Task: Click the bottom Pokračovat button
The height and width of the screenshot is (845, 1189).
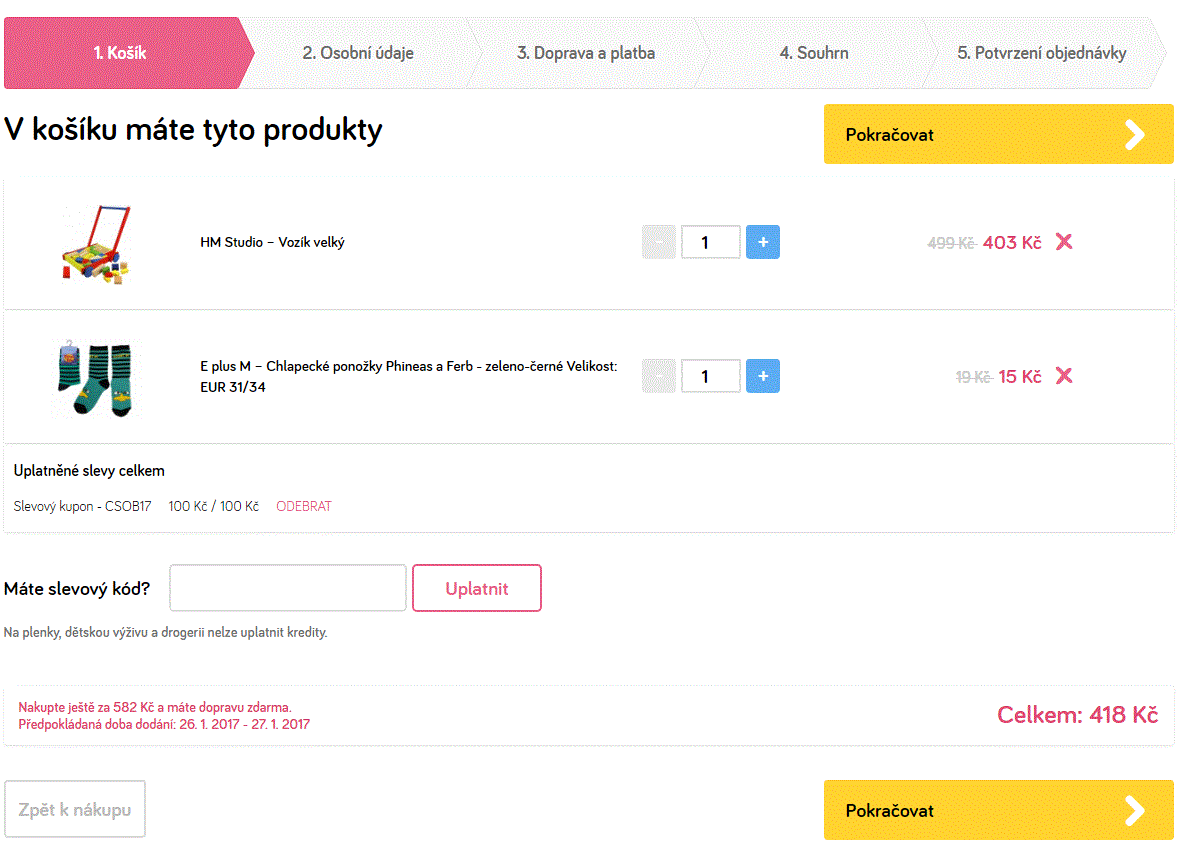Action: point(997,810)
